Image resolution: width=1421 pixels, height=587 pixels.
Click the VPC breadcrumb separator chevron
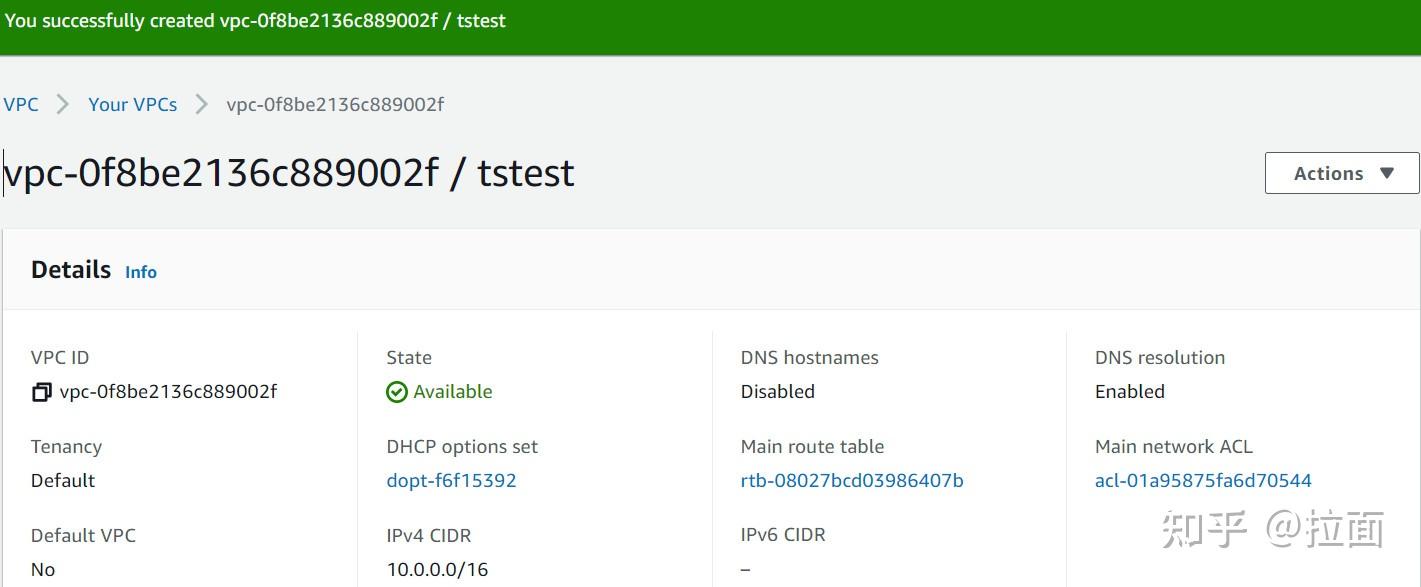62,104
